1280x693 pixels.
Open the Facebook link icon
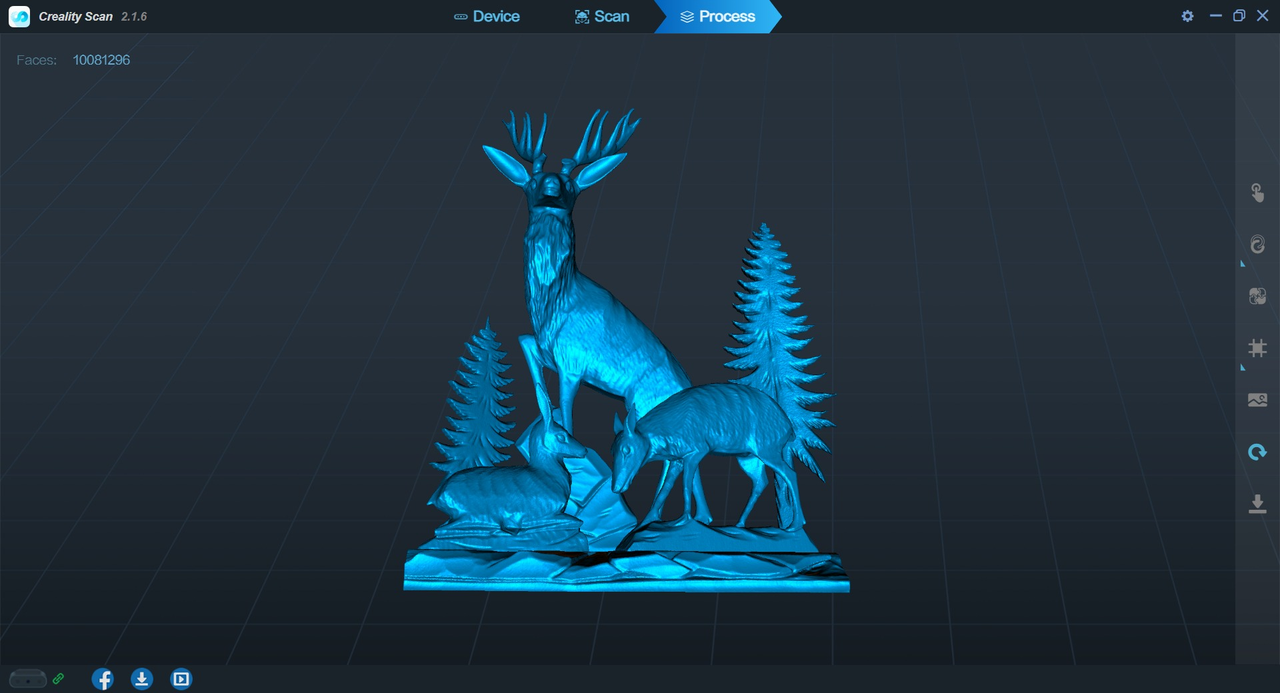pyautogui.click(x=102, y=679)
